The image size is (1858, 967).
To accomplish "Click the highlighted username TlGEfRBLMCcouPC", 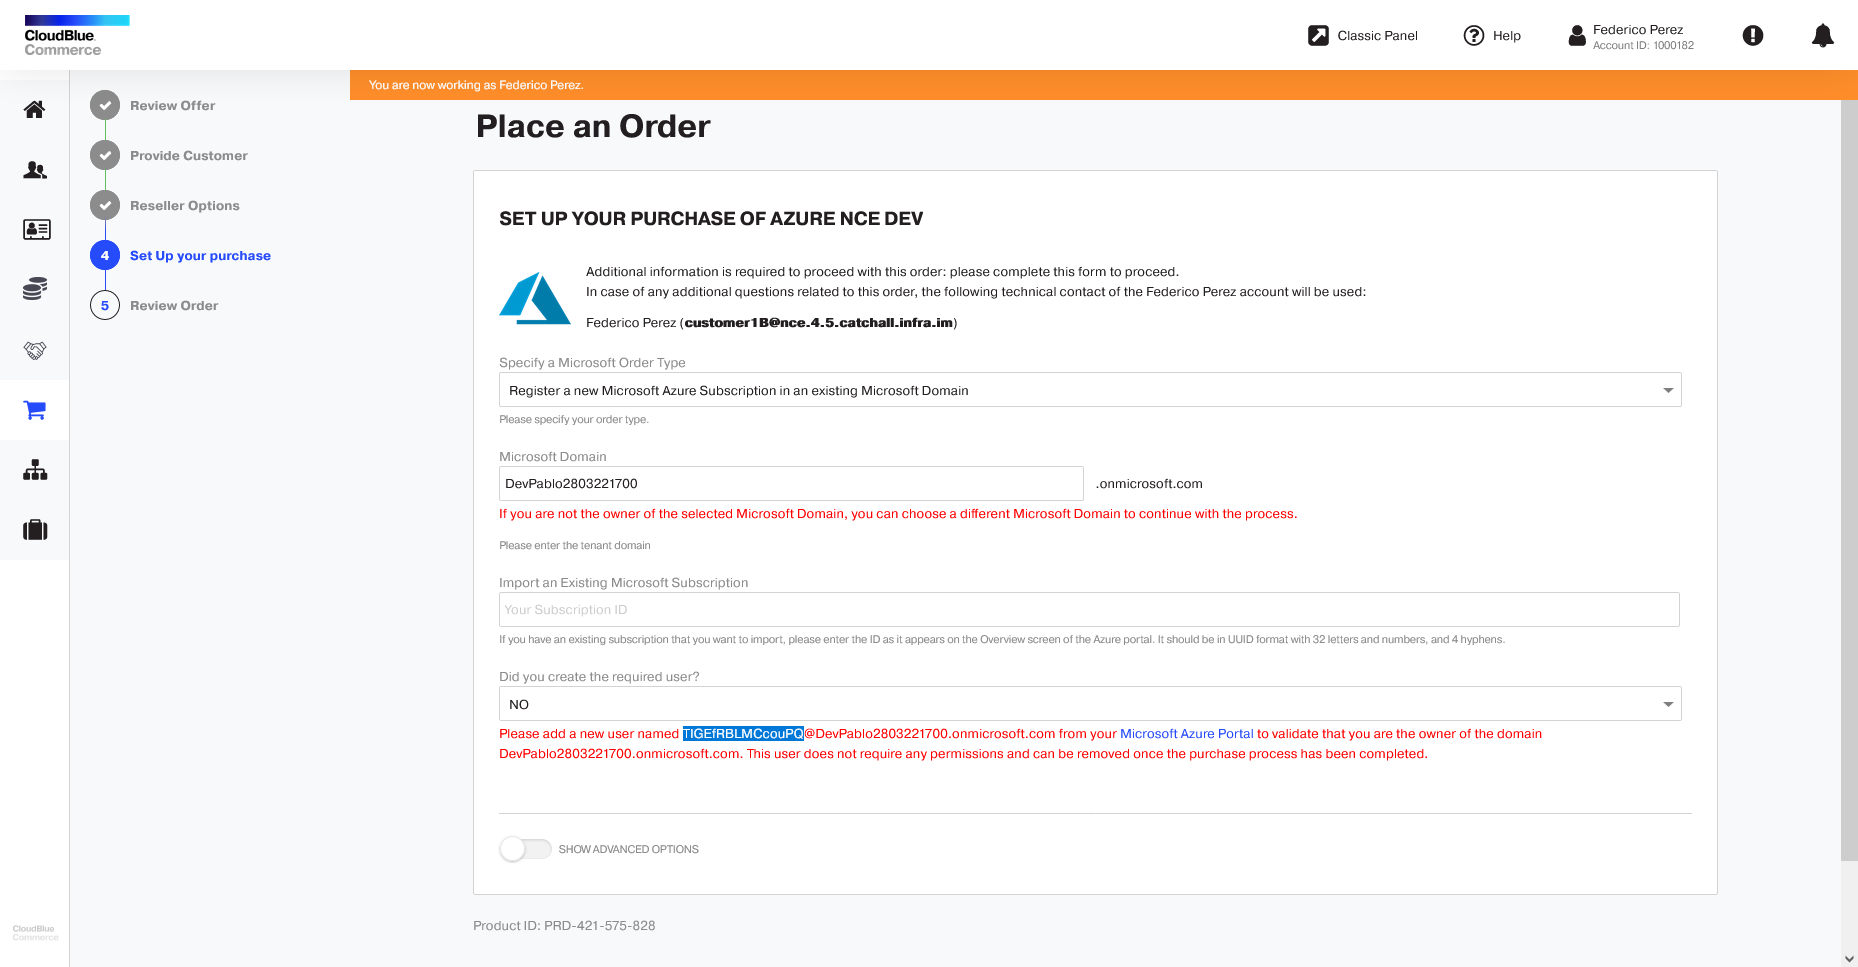I will point(743,734).
